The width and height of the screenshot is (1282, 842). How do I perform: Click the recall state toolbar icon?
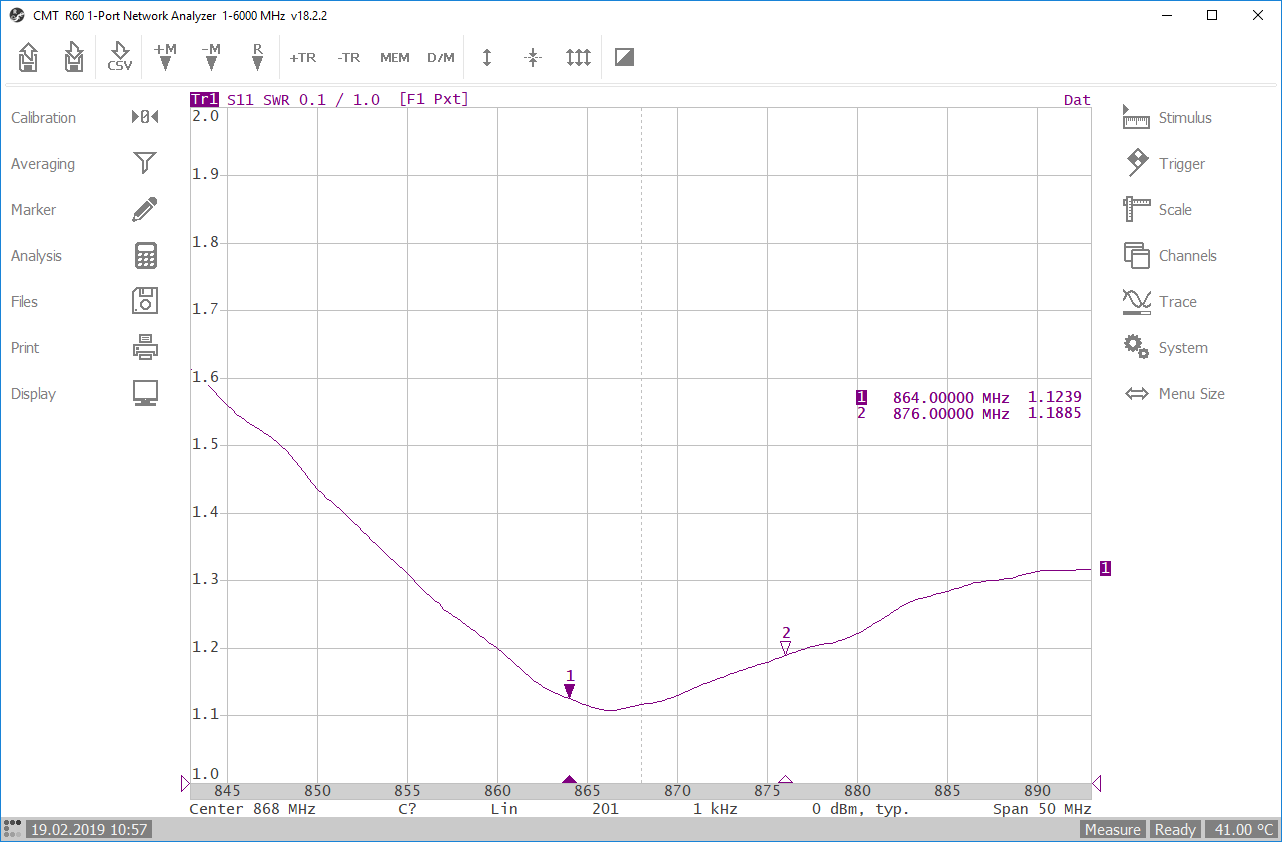29,57
